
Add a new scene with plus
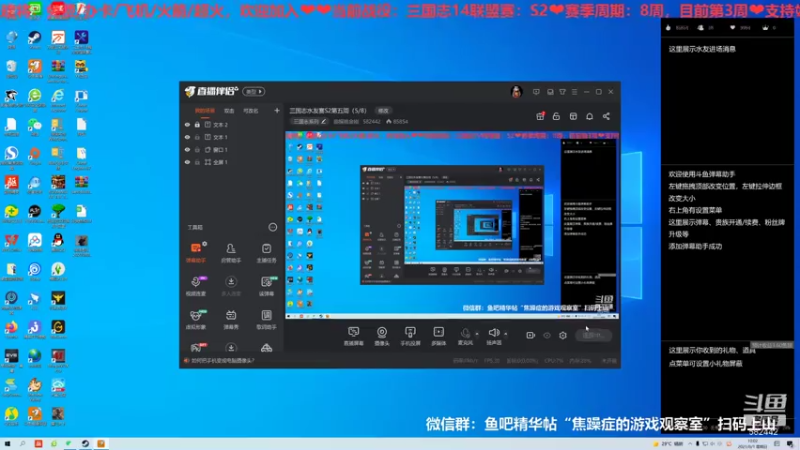click(277, 110)
